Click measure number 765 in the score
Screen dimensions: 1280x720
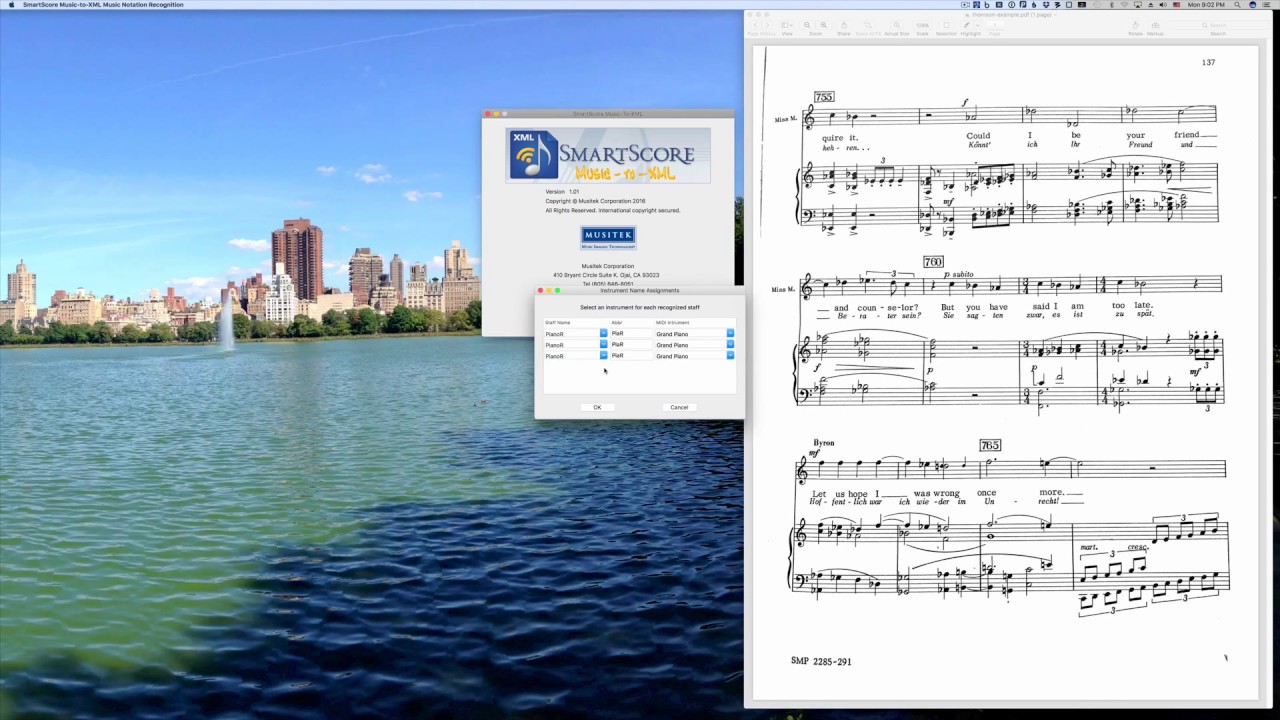[990, 445]
